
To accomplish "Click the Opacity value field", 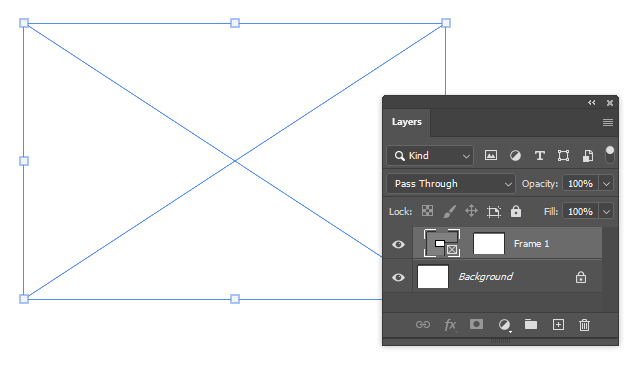I will click(580, 184).
